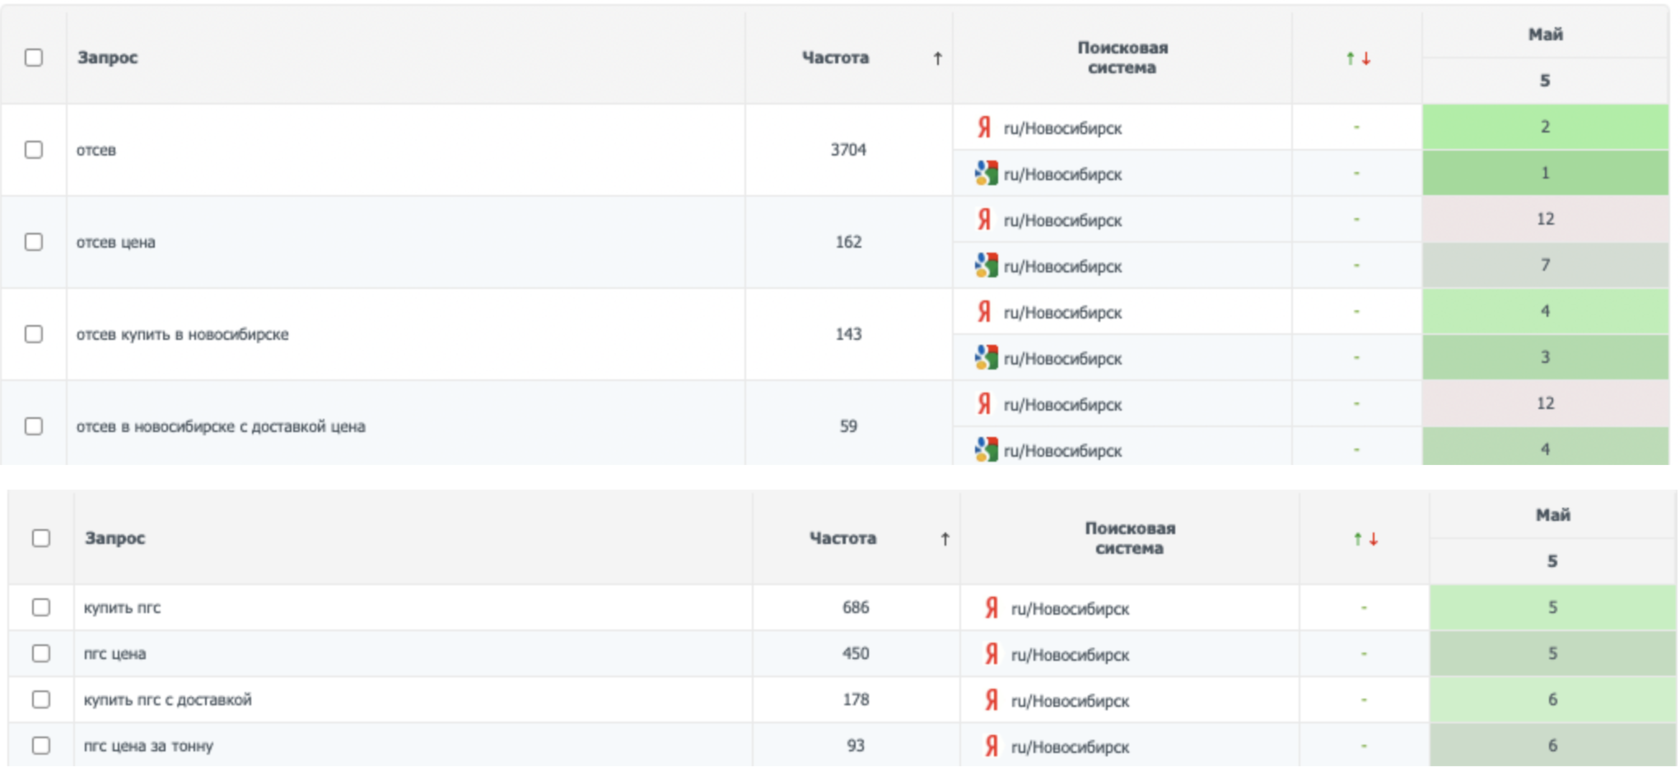Click the Yandex icon in купить пгс row
The width and height of the screenshot is (1680, 767).
(x=991, y=608)
